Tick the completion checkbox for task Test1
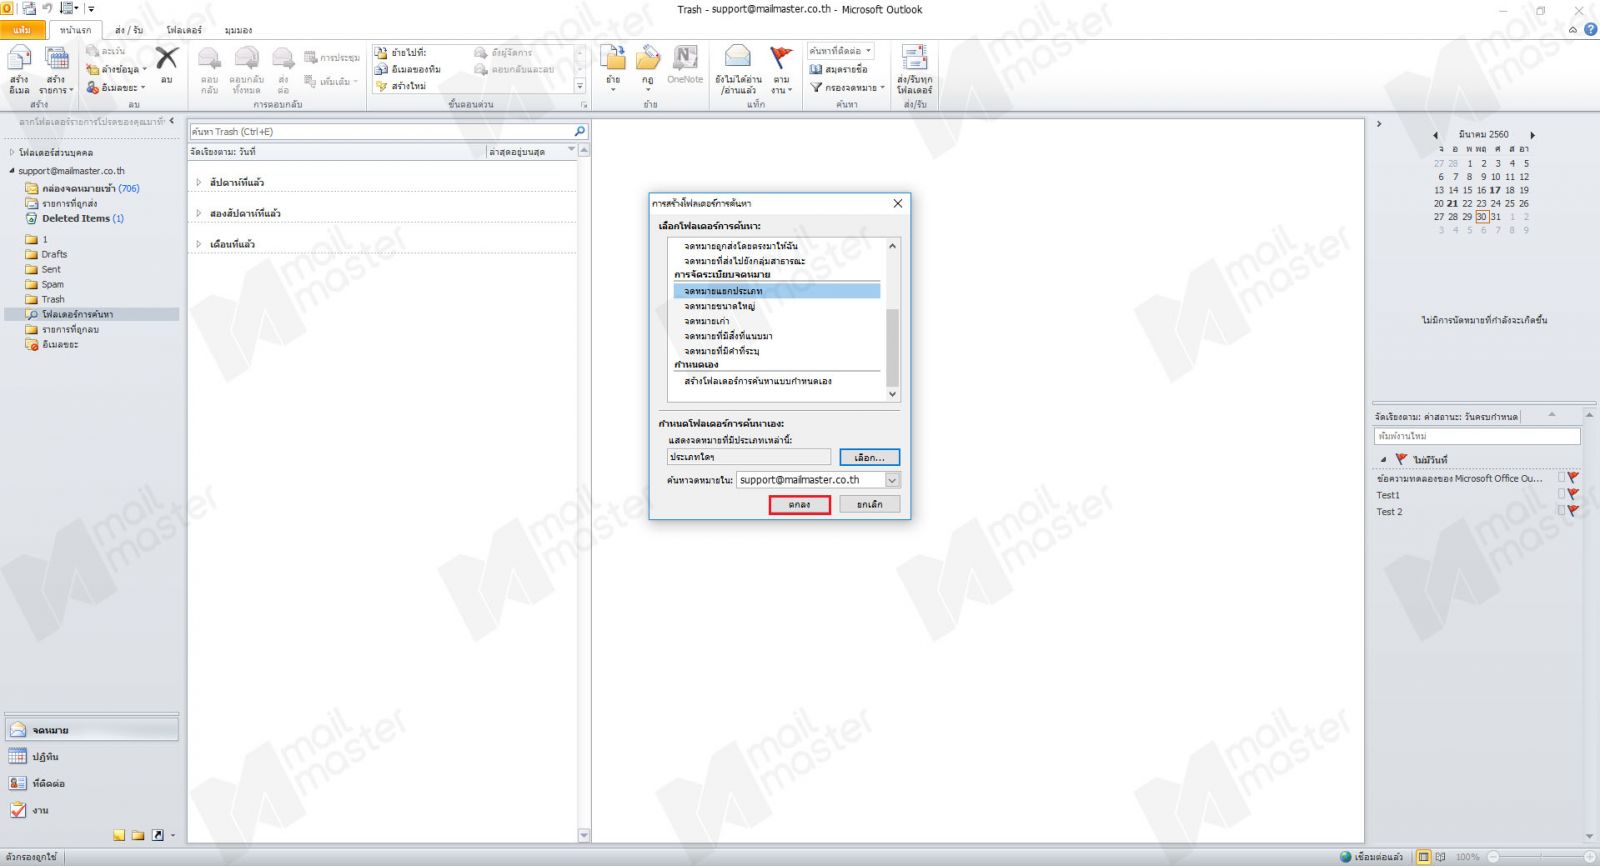This screenshot has height=866, width=1600. click(x=1561, y=494)
